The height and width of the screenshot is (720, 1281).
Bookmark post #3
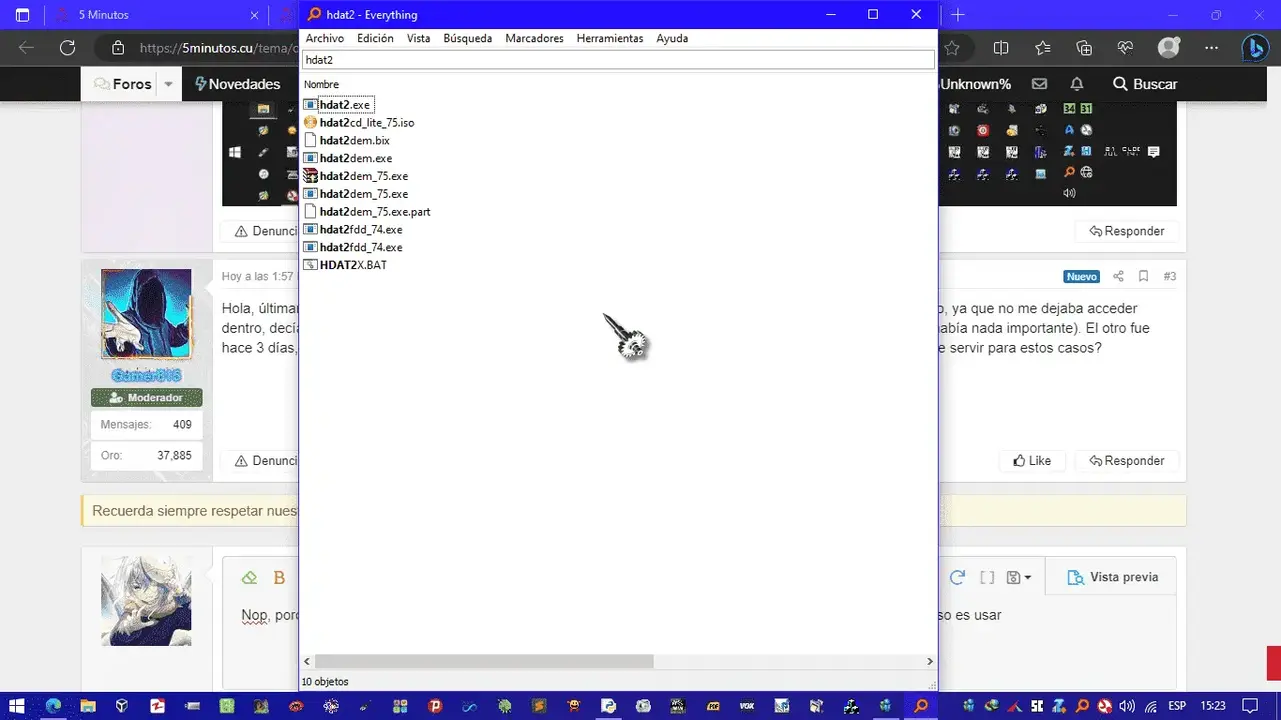pyautogui.click(x=1143, y=276)
